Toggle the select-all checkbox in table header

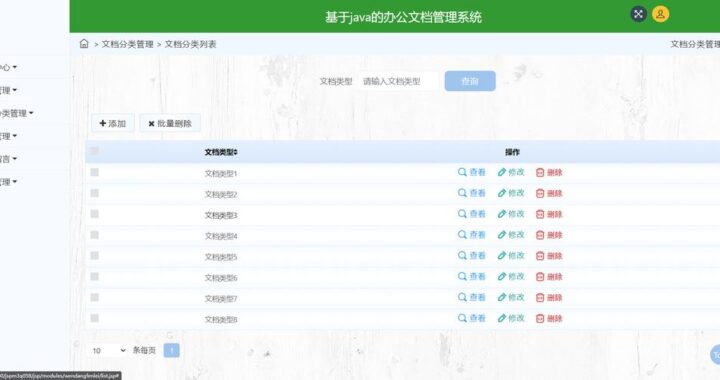tap(95, 151)
